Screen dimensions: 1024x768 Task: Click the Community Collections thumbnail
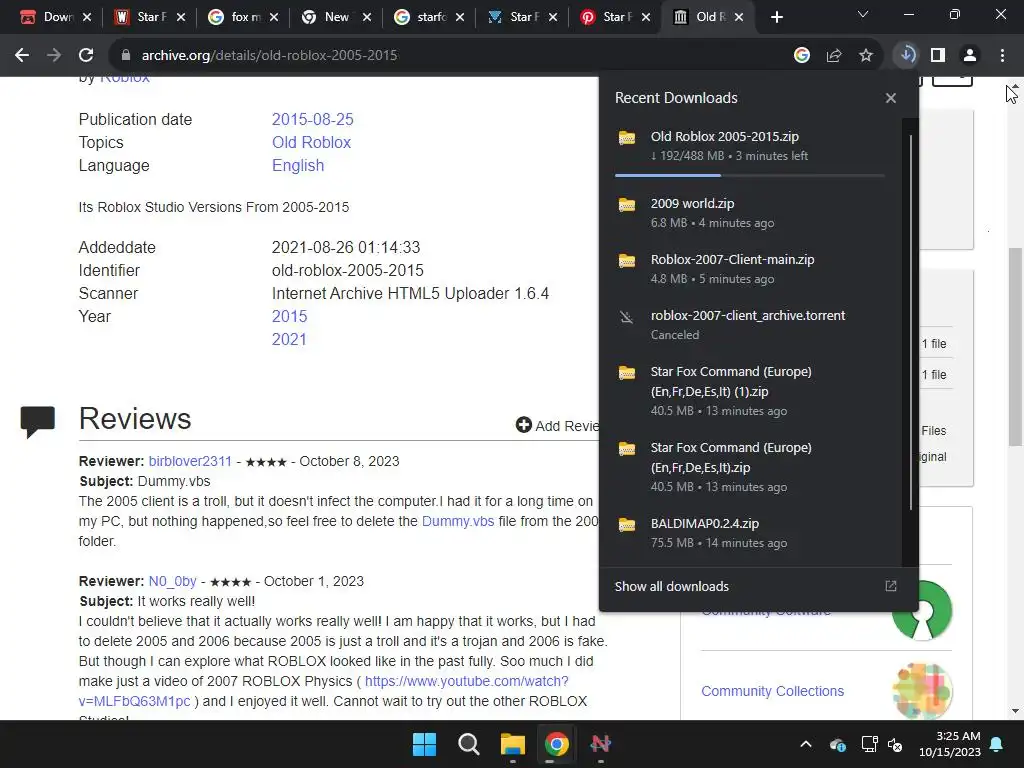click(x=922, y=690)
